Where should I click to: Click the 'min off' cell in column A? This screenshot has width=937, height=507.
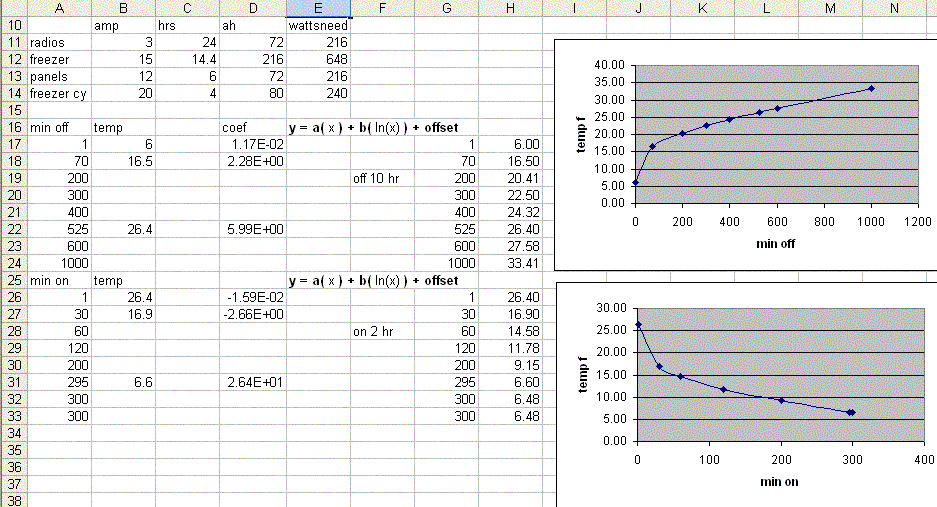(60, 127)
